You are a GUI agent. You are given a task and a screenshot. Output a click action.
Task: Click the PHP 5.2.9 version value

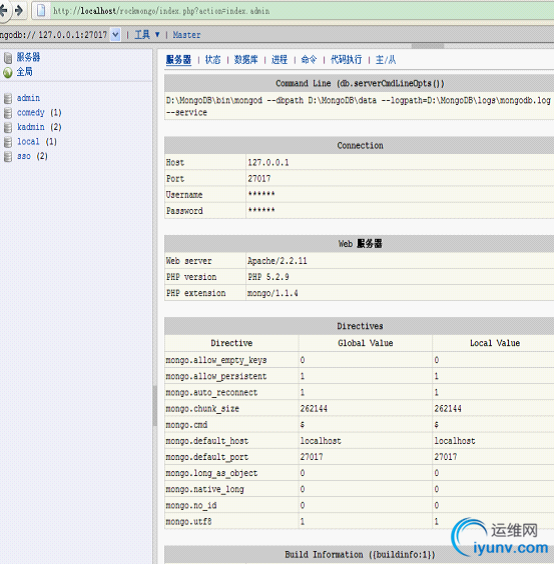click(268, 277)
